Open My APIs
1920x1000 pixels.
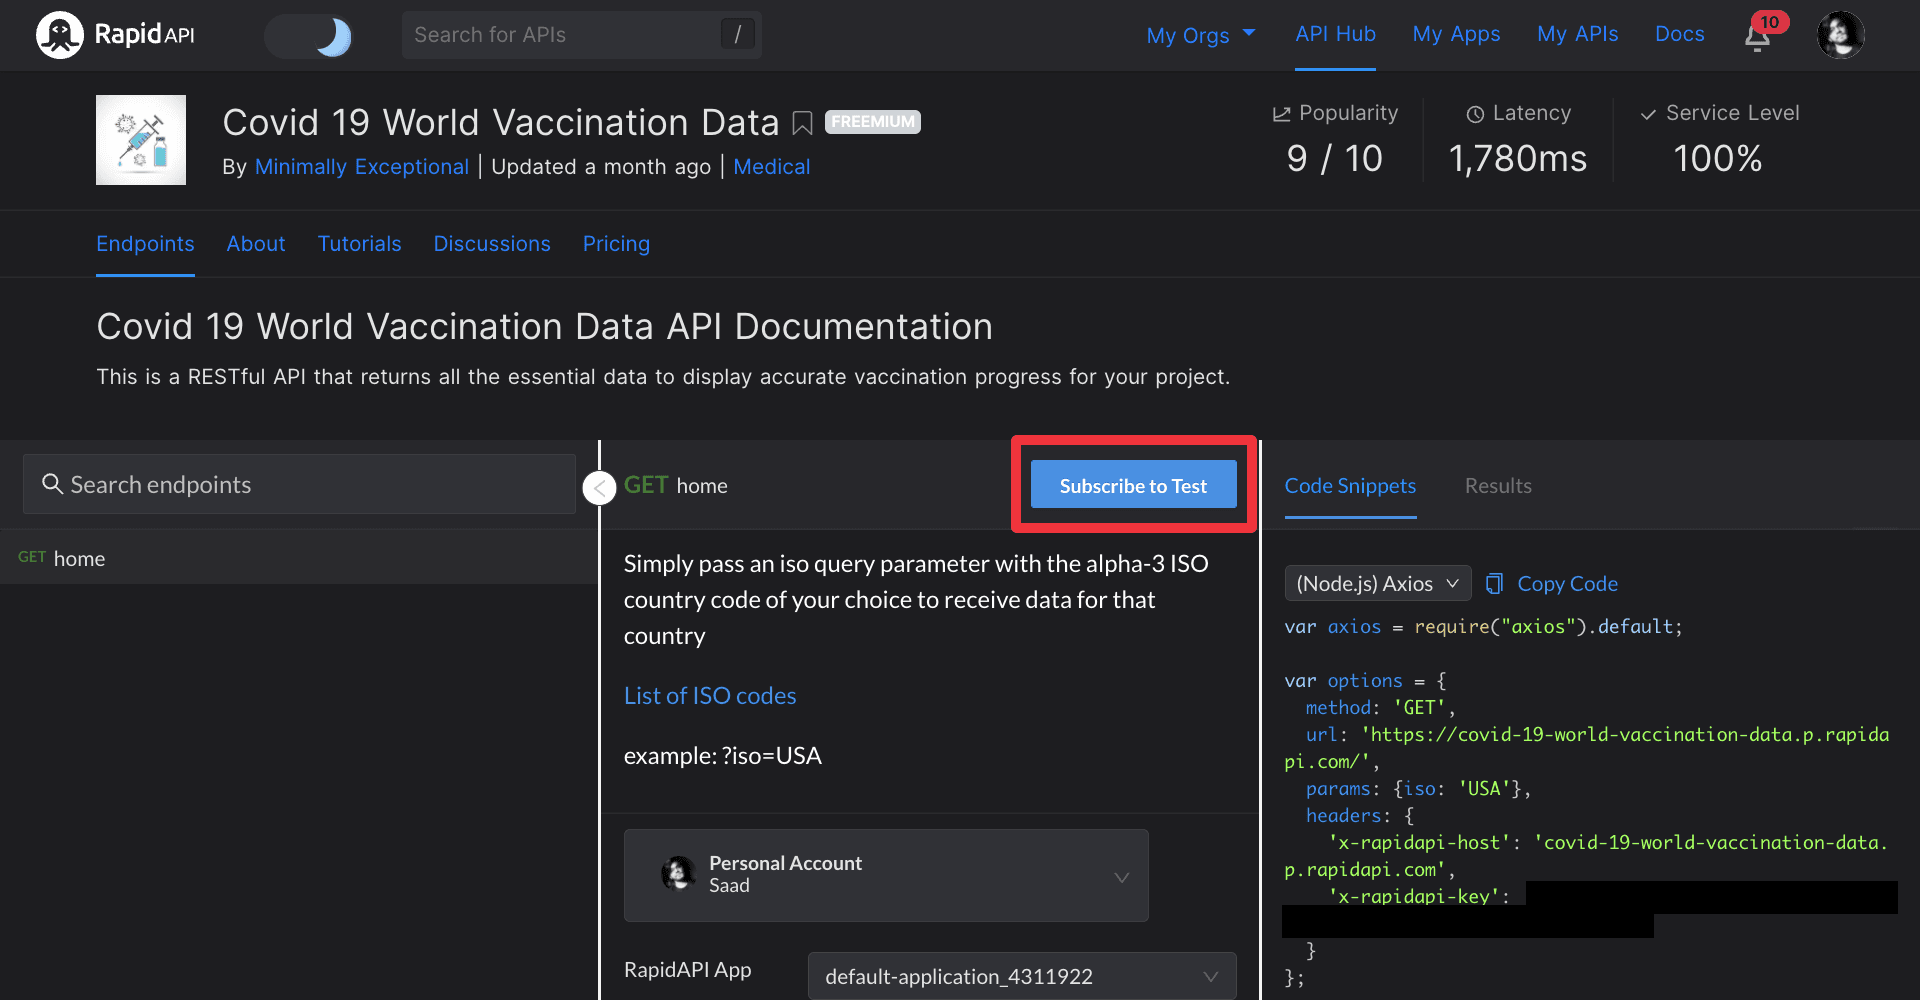(x=1577, y=34)
